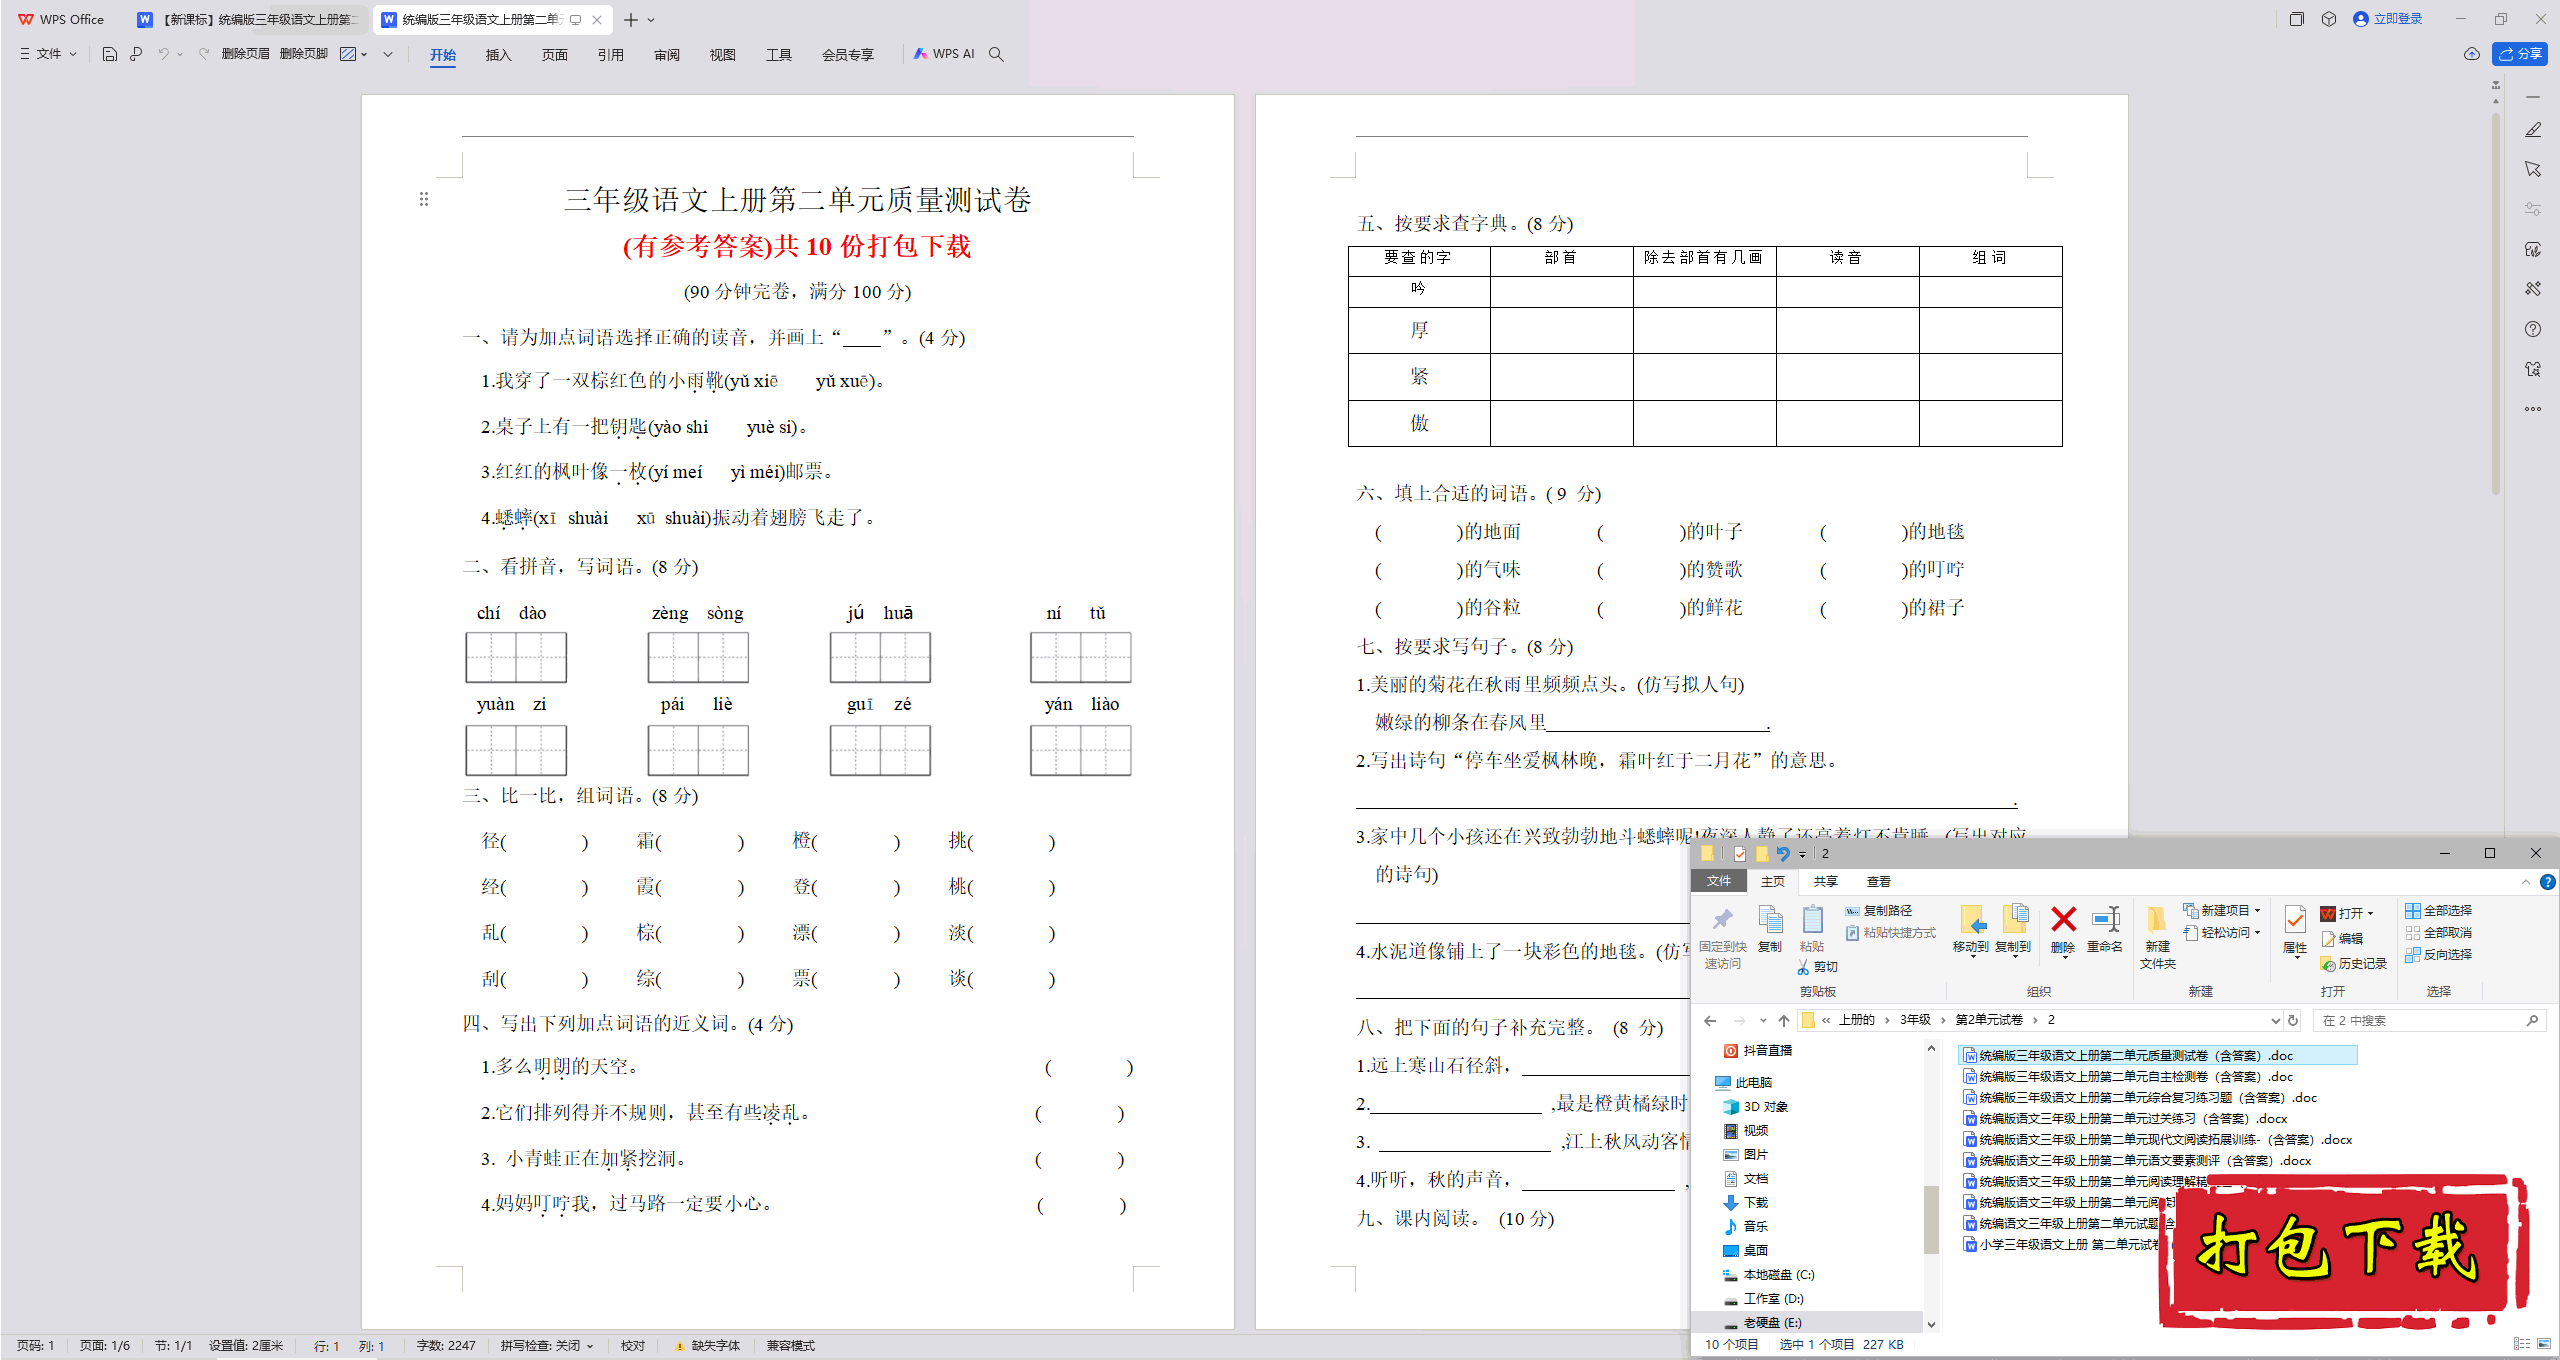
Task: Click the magic wand tools icon in right sidebar
Action: [x=2533, y=289]
